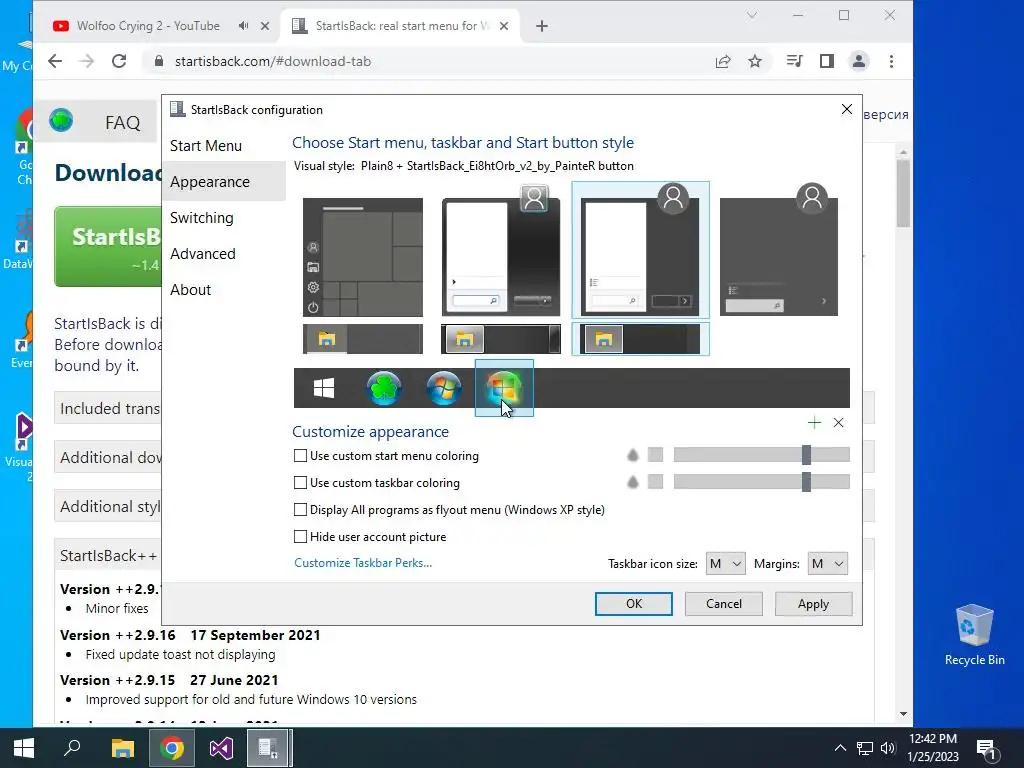Select the Windows 10 tiles start menu style
This screenshot has width=1024, height=768.
coord(362,257)
